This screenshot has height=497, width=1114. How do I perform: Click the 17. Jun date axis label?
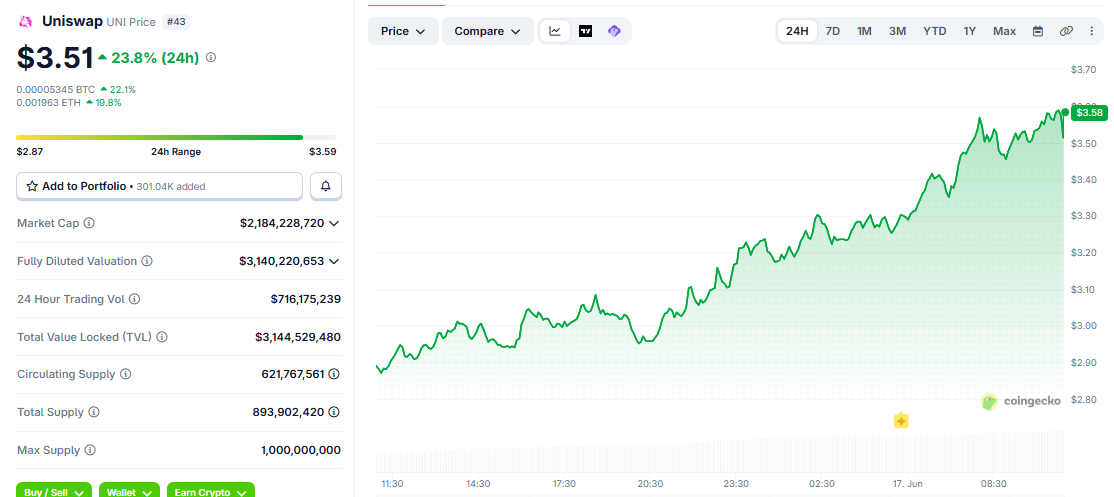(907, 484)
